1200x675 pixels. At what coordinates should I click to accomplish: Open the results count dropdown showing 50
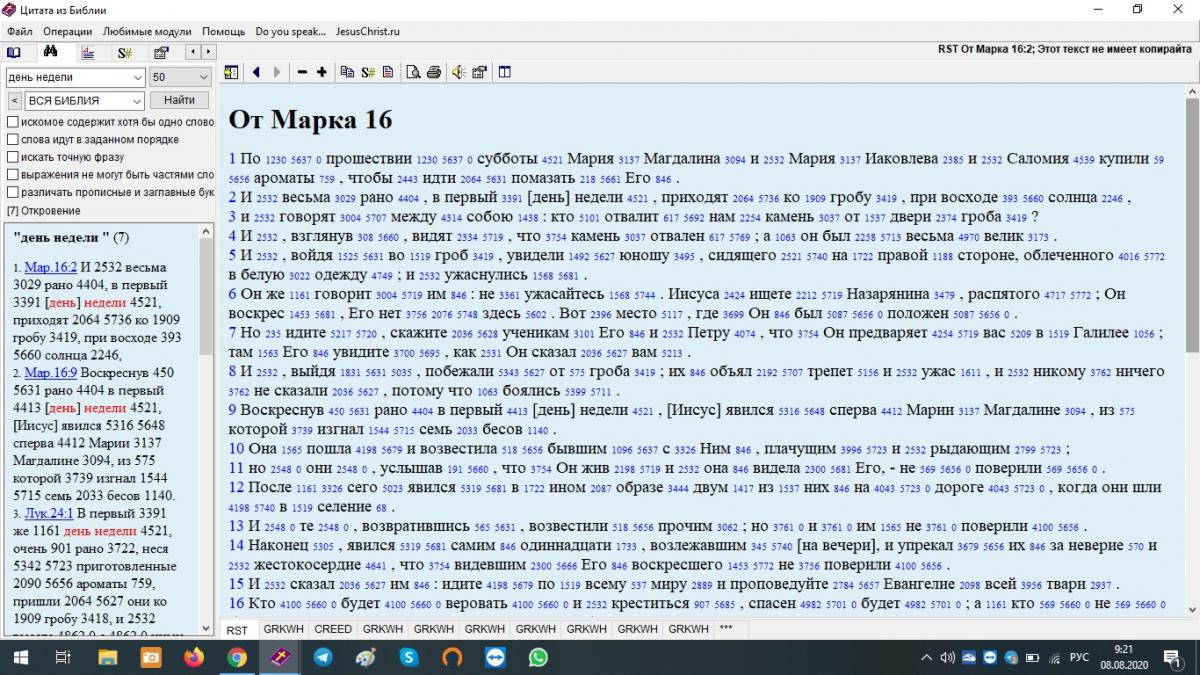pos(201,77)
